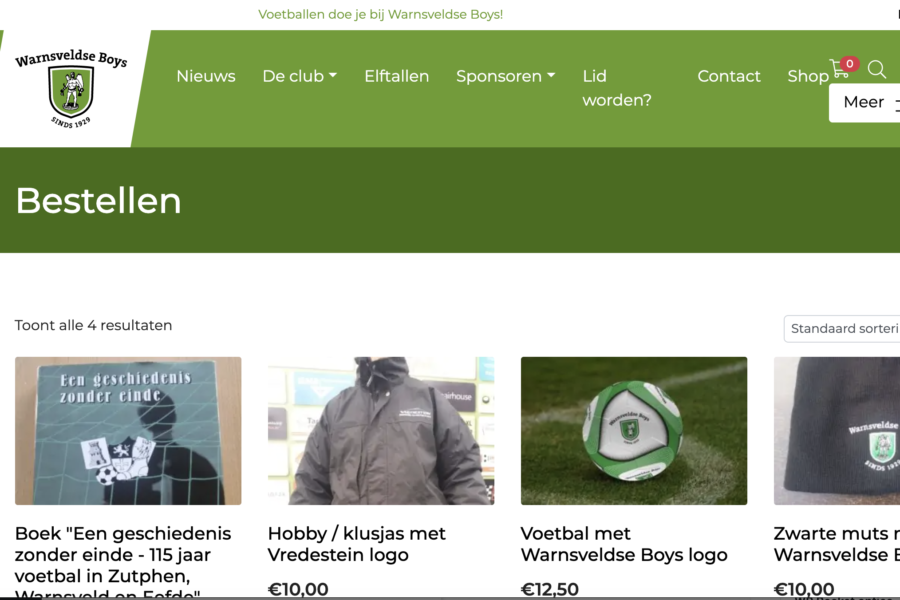This screenshot has height=600, width=900.
Task: Click the Meer menu button
Action: click(x=864, y=102)
